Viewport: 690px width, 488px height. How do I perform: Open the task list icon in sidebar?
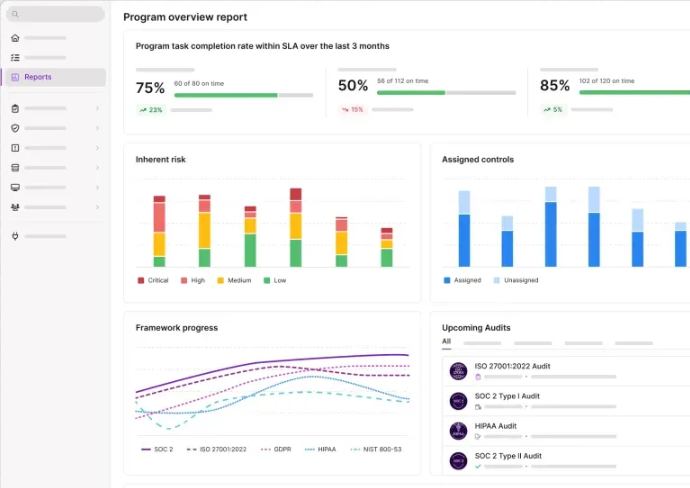point(15,57)
